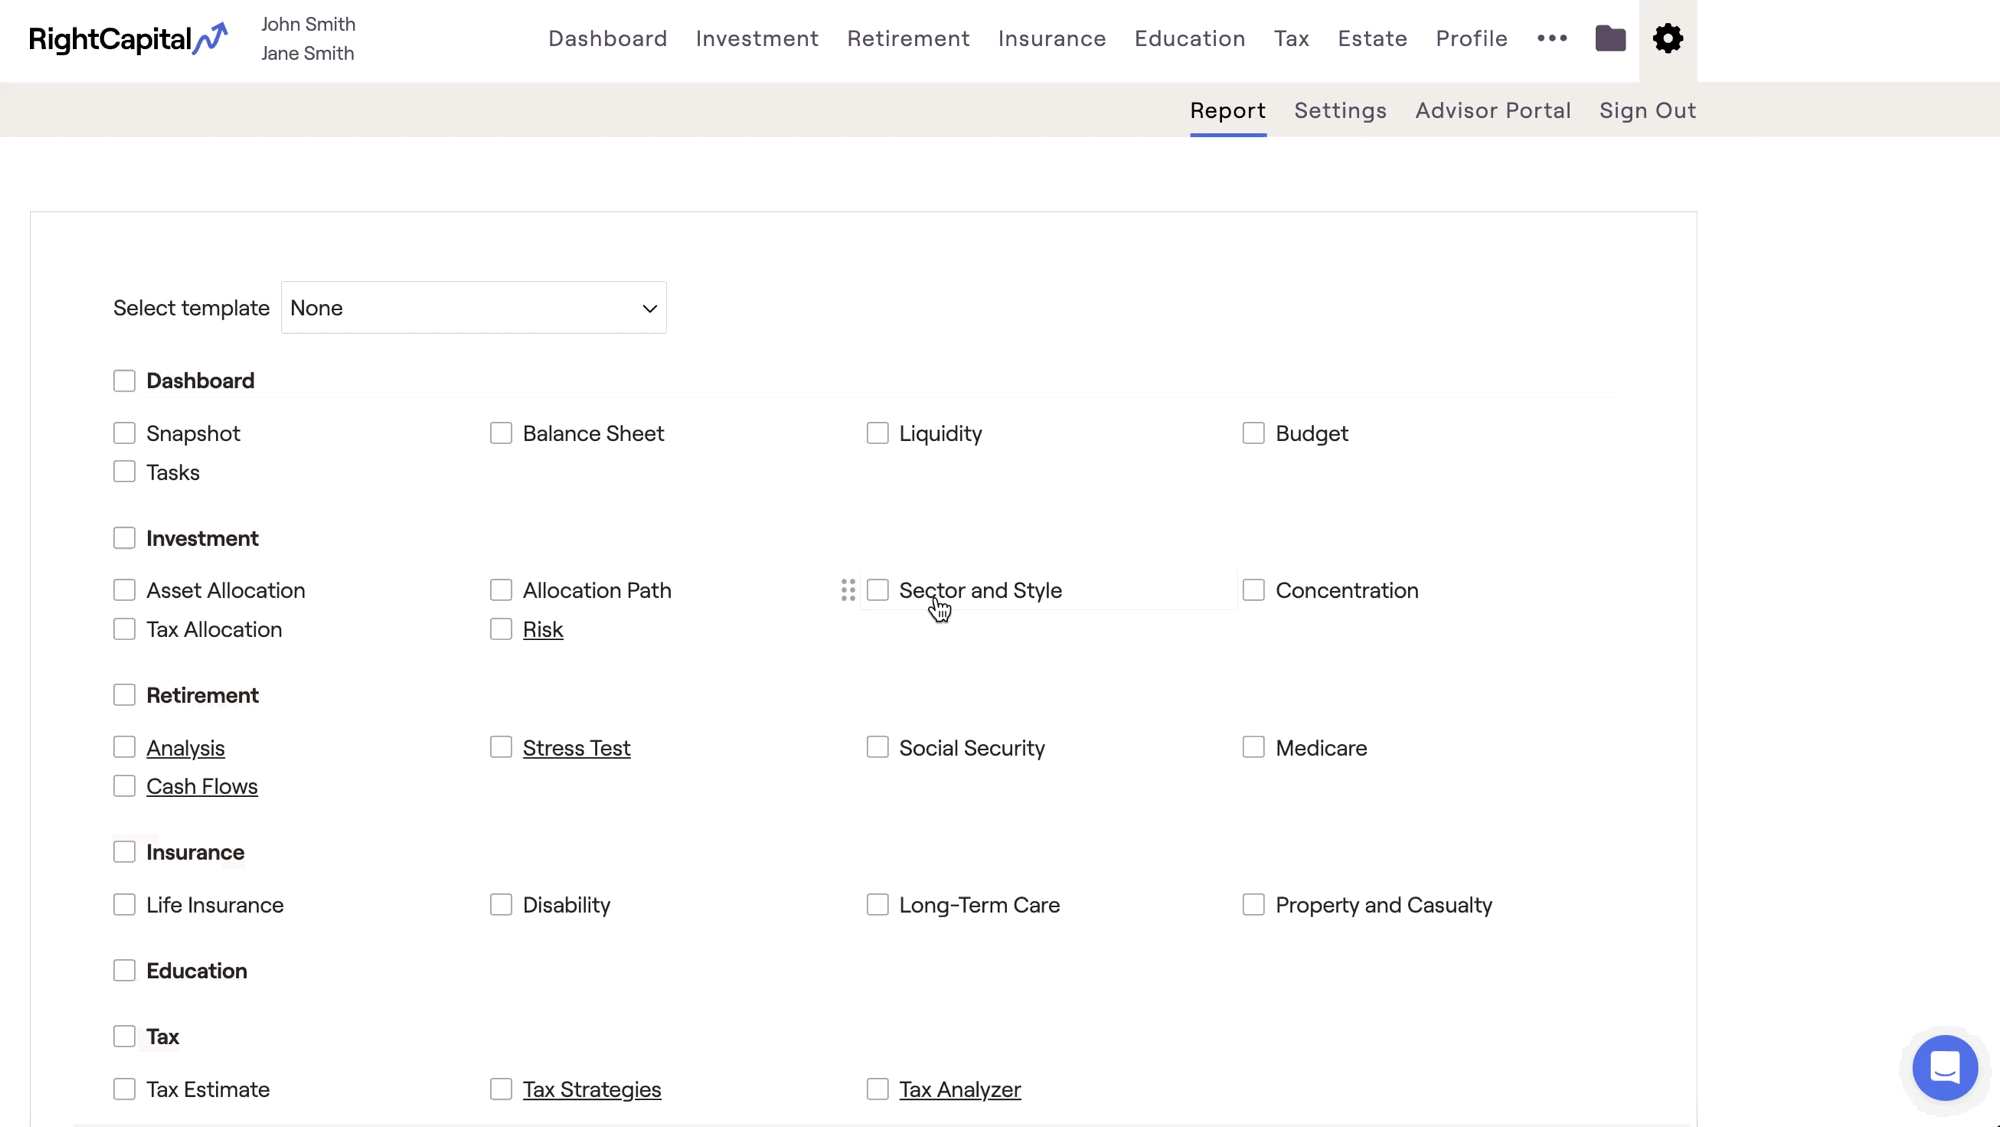2000x1127 pixels.
Task: Check the Balance Sheet option
Action: pyautogui.click(x=501, y=433)
